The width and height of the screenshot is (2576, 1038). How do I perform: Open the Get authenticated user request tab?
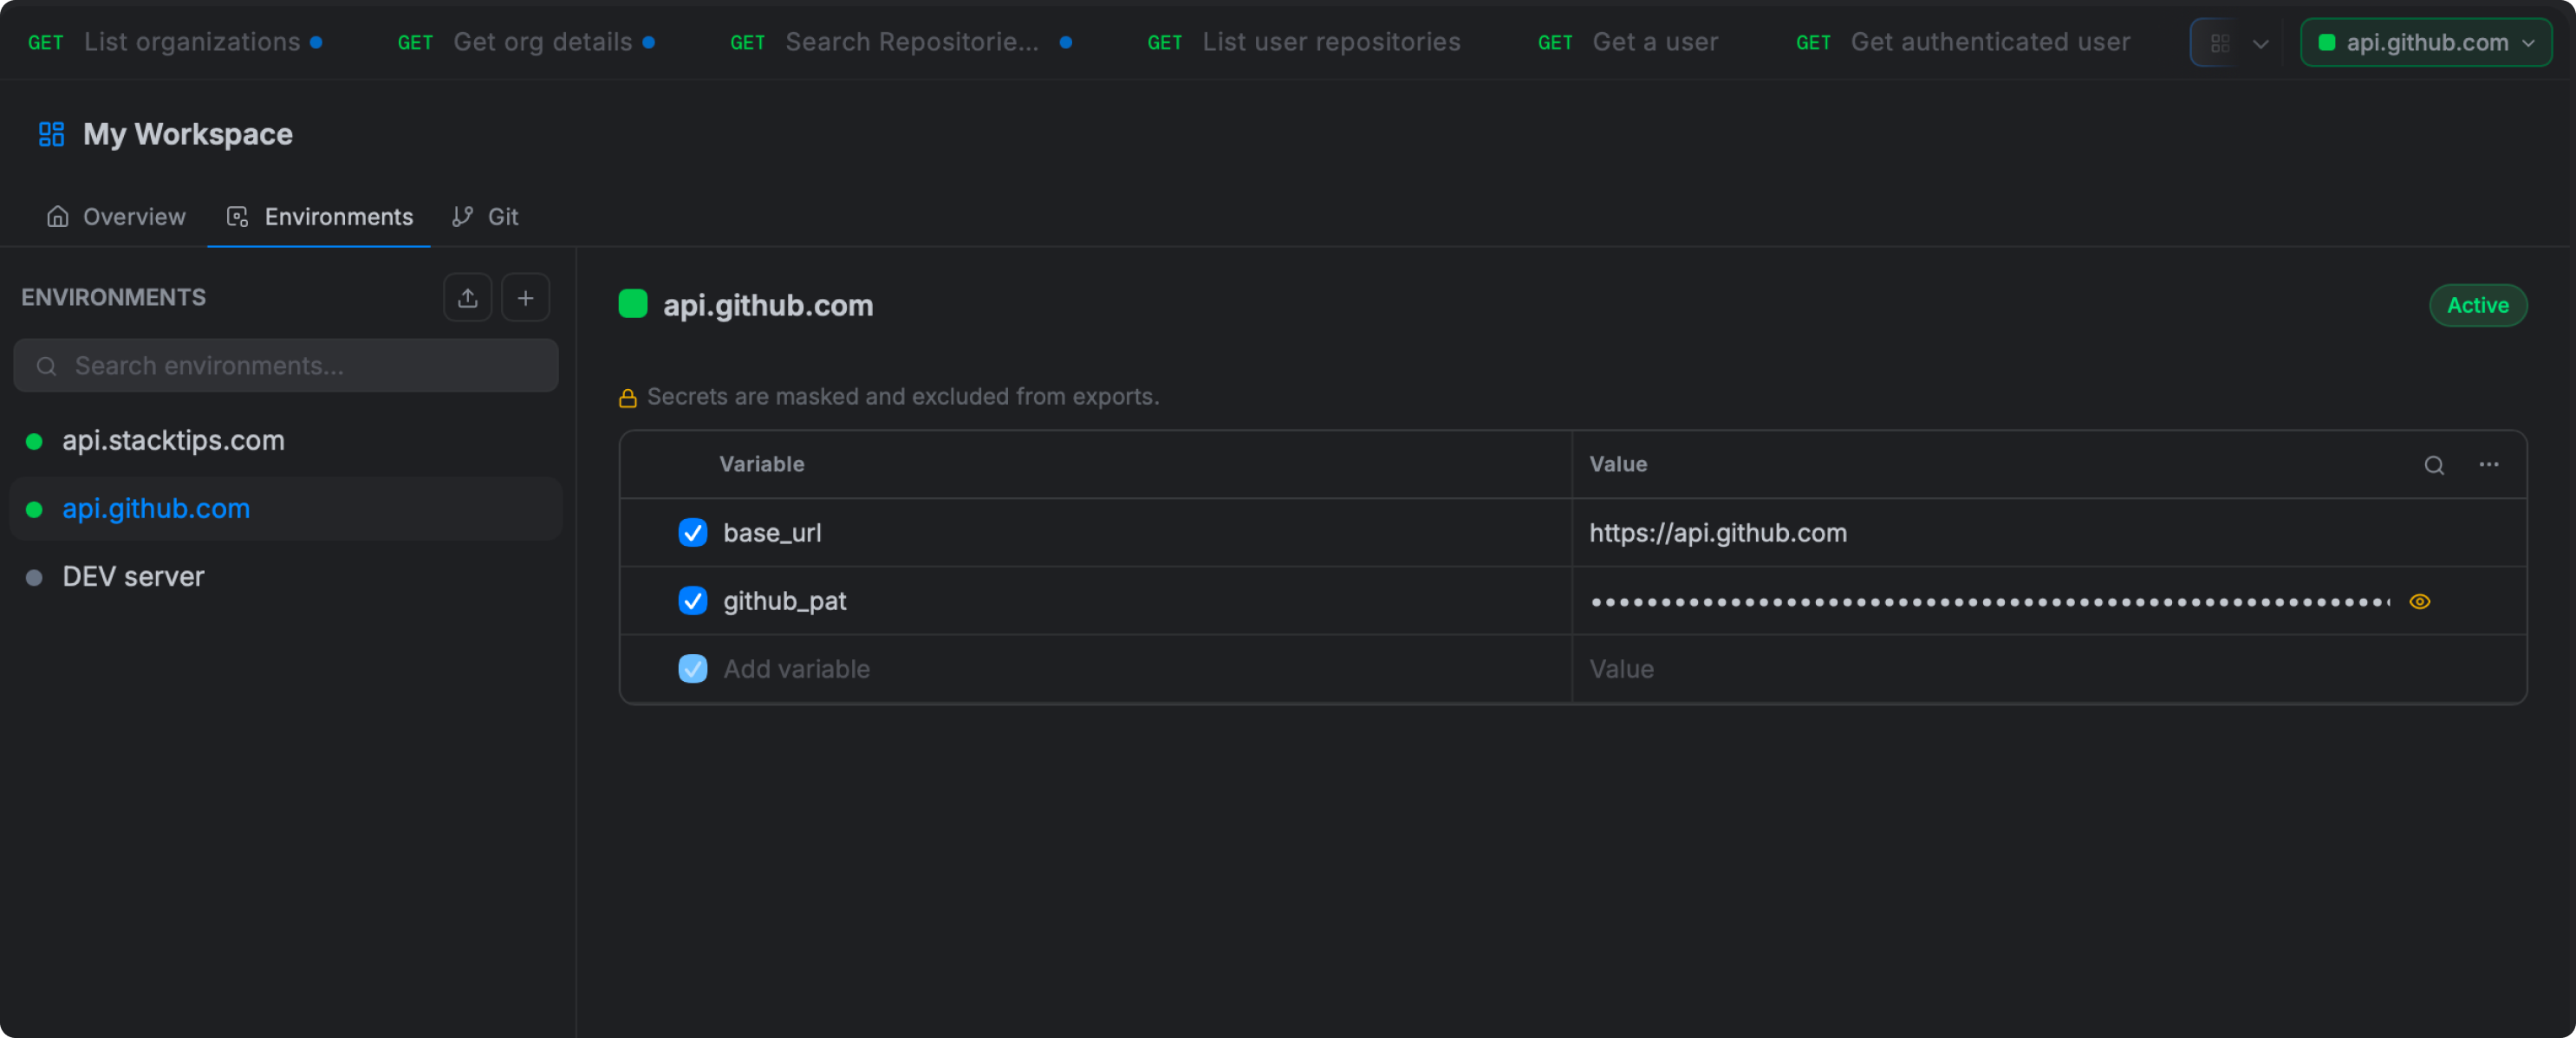[1963, 42]
